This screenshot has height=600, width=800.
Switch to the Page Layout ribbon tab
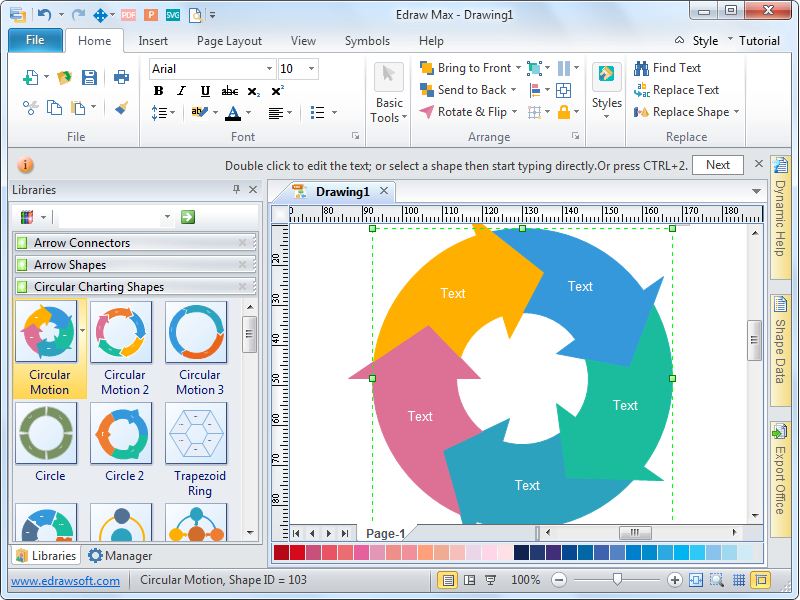point(230,41)
